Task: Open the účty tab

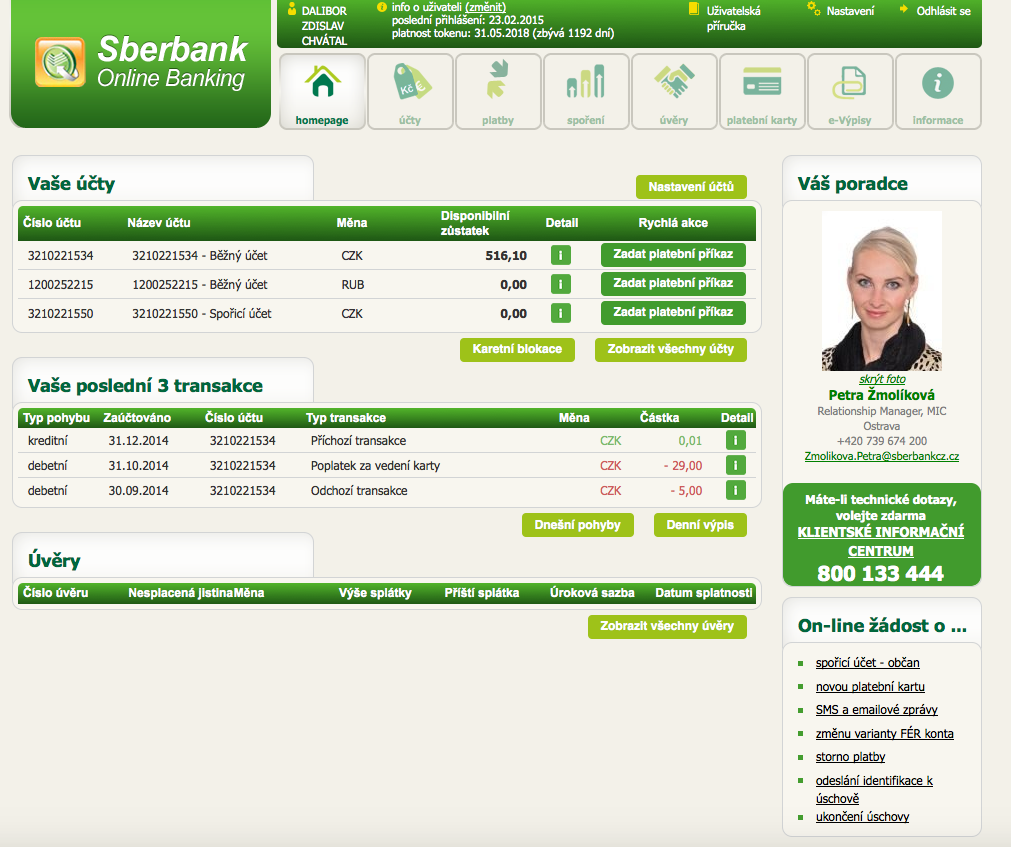Action: (x=410, y=92)
